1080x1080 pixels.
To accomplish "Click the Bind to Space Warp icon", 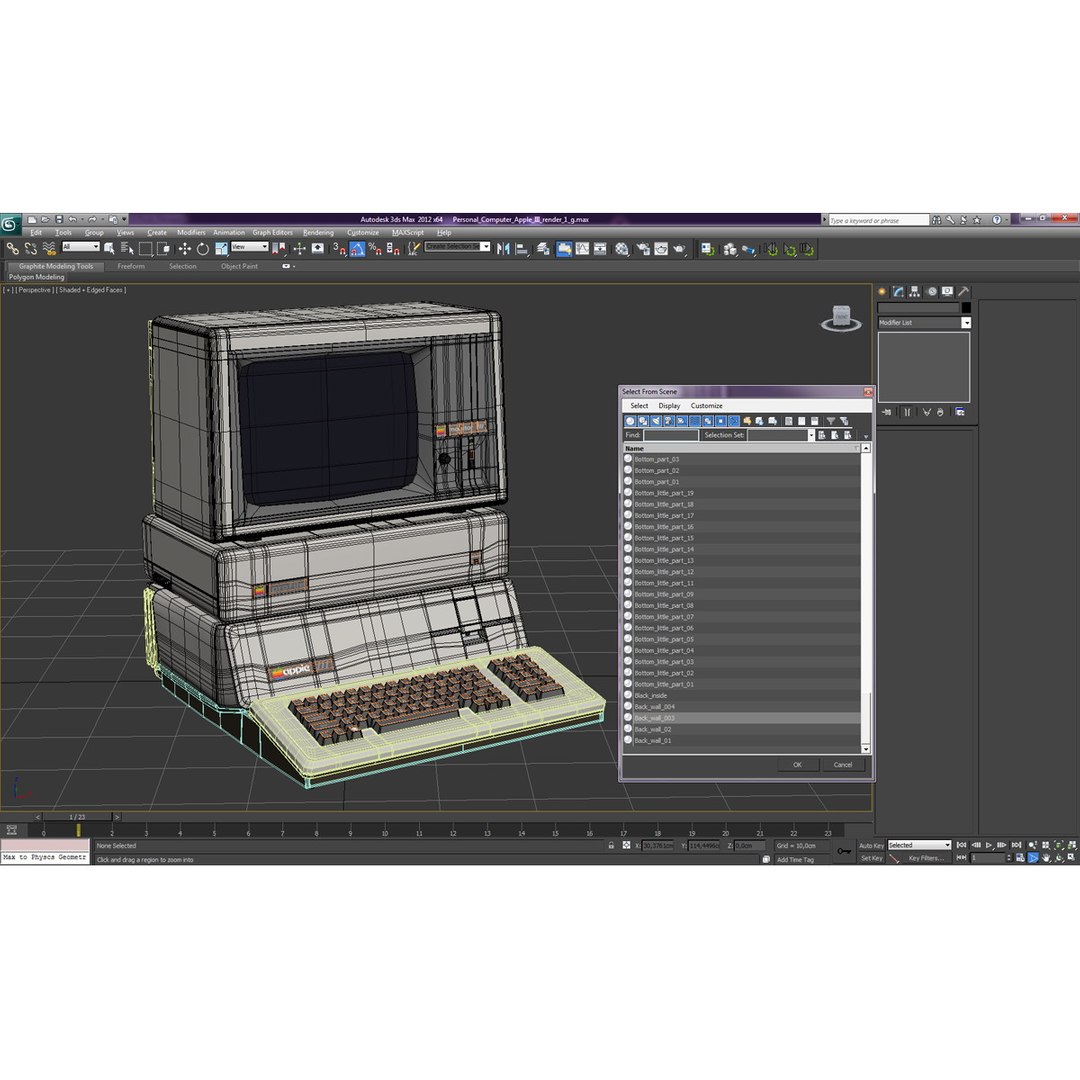I will [x=49, y=249].
